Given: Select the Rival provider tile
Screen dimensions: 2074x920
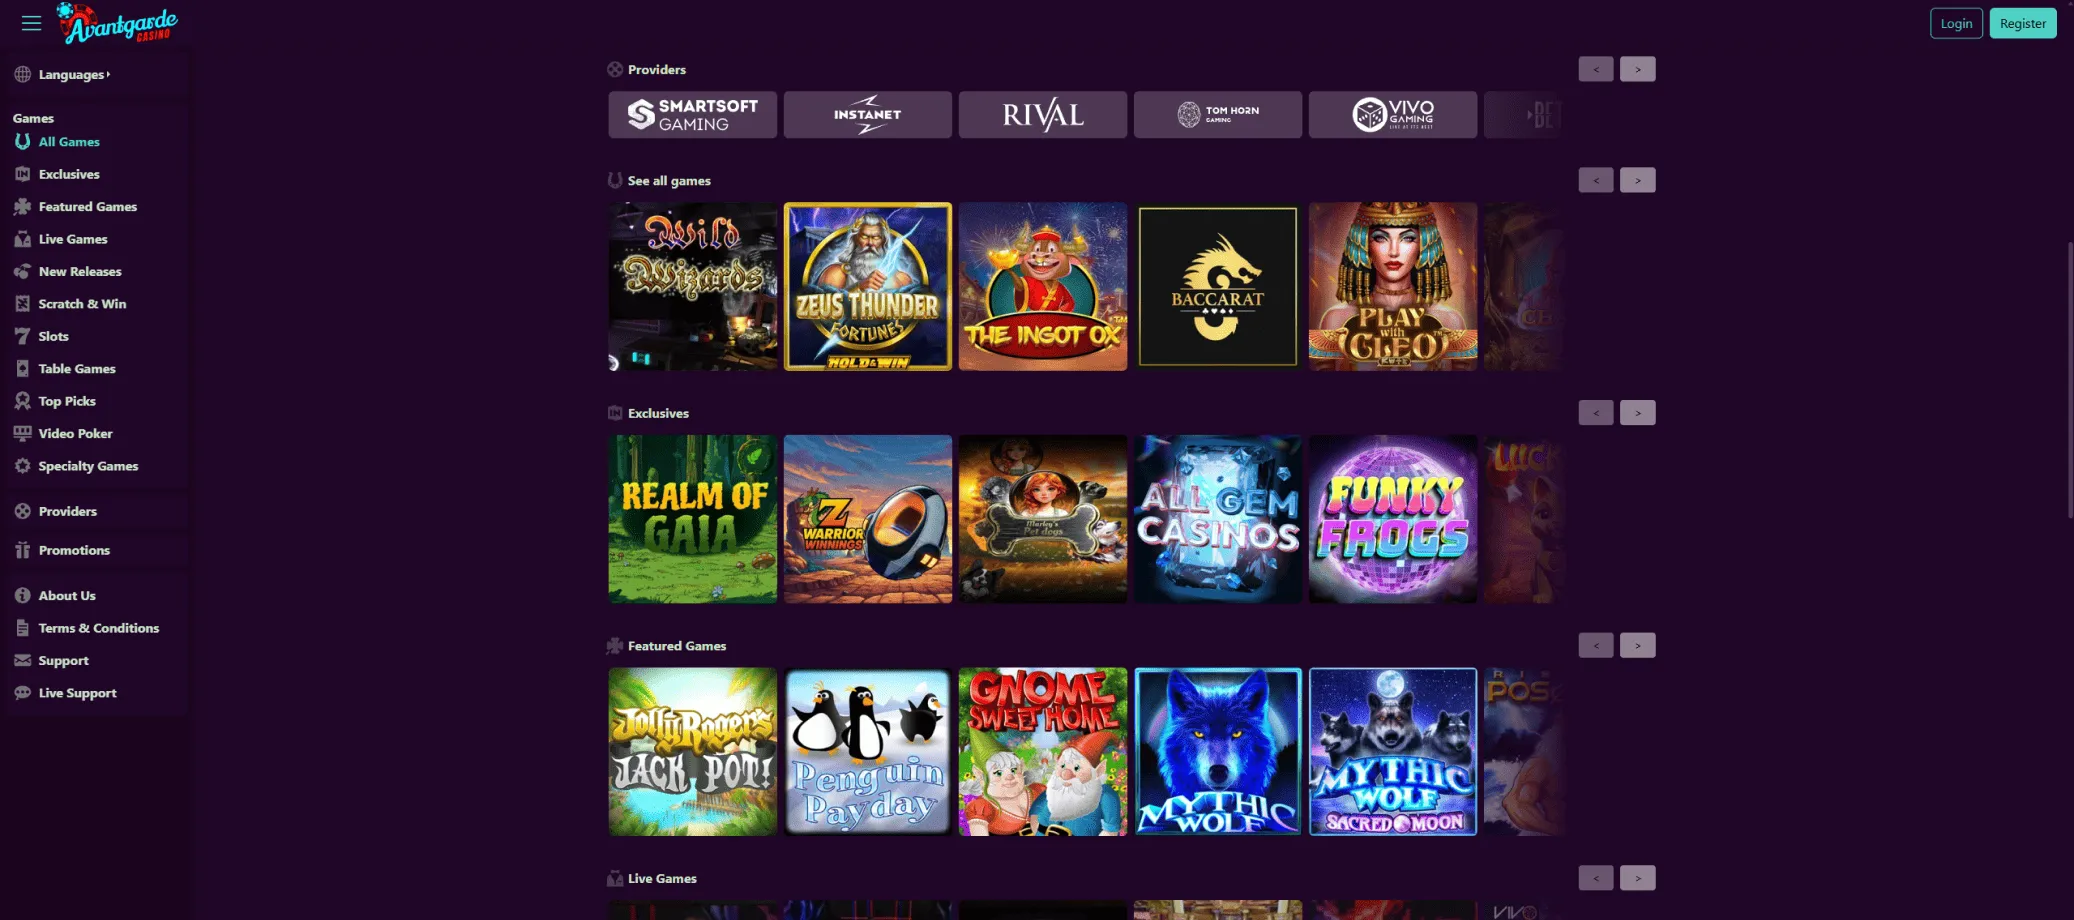Looking at the screenshot, I should (x=1043, y=115).
